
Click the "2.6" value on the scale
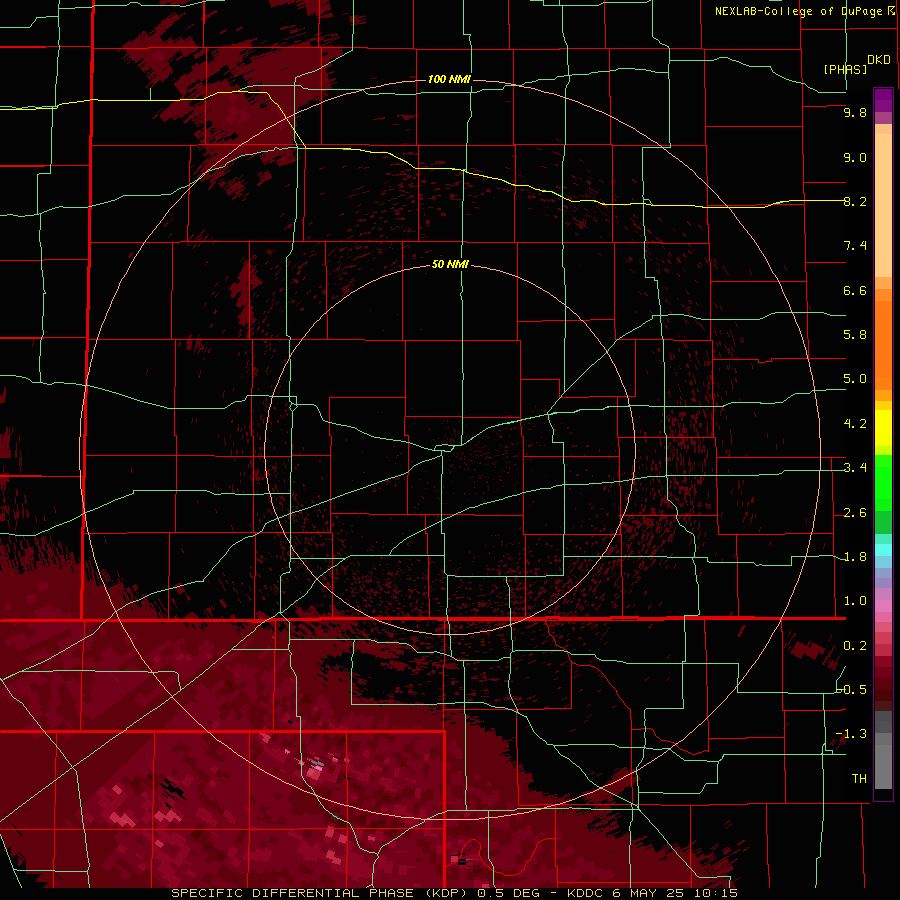pyautogui.click(x=855, y=513)
